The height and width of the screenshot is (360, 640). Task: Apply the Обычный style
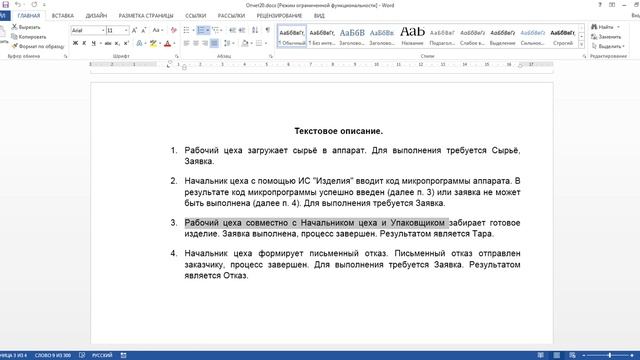click(292, 36)
